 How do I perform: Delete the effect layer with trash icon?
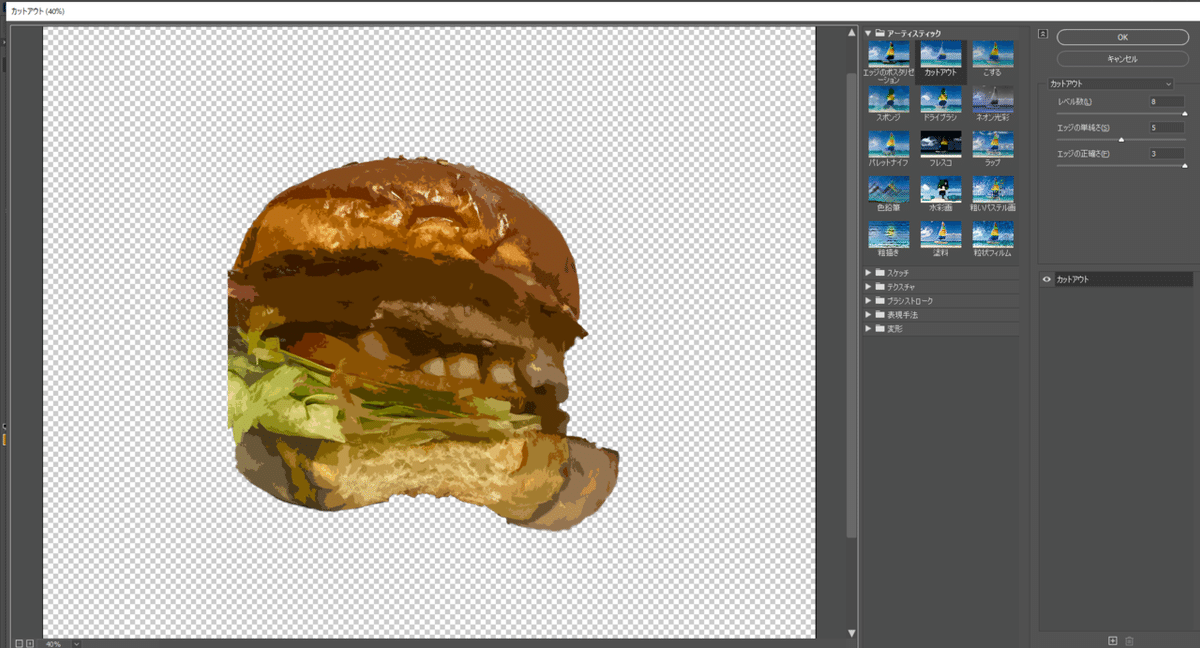[1129, 640]
